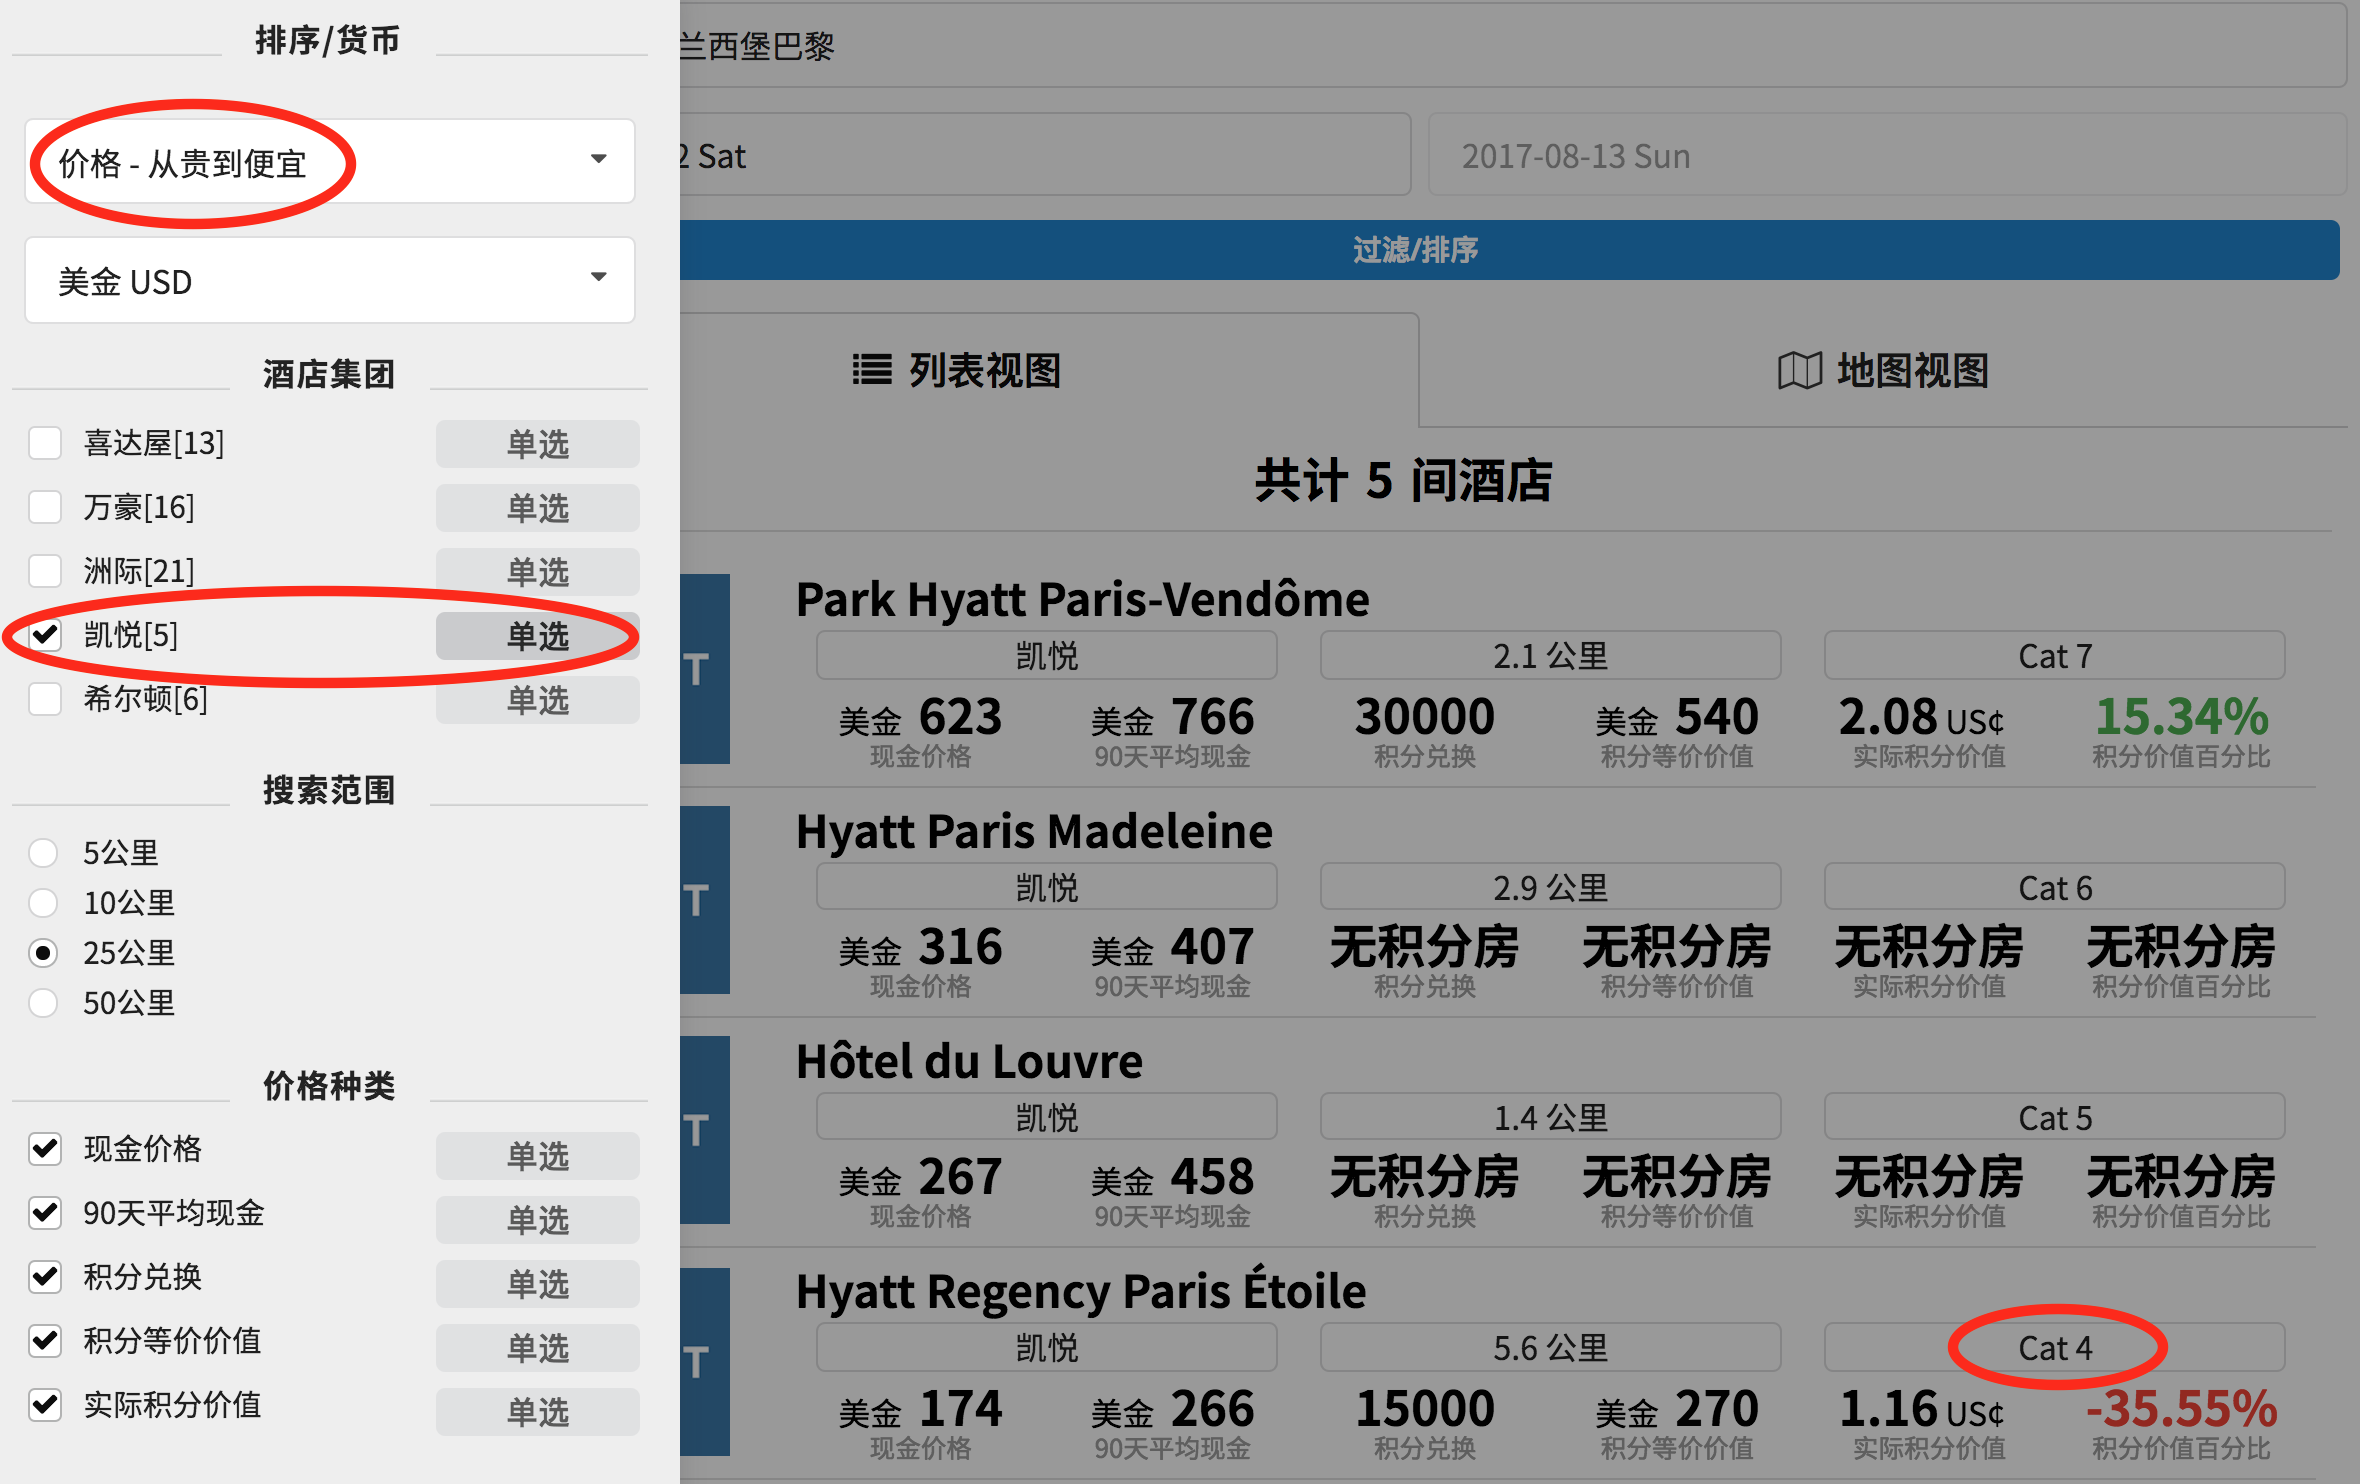Check the 洲际[21] hotel group box
Viewport: 2360px width, 1484px height.
(45, 571)
